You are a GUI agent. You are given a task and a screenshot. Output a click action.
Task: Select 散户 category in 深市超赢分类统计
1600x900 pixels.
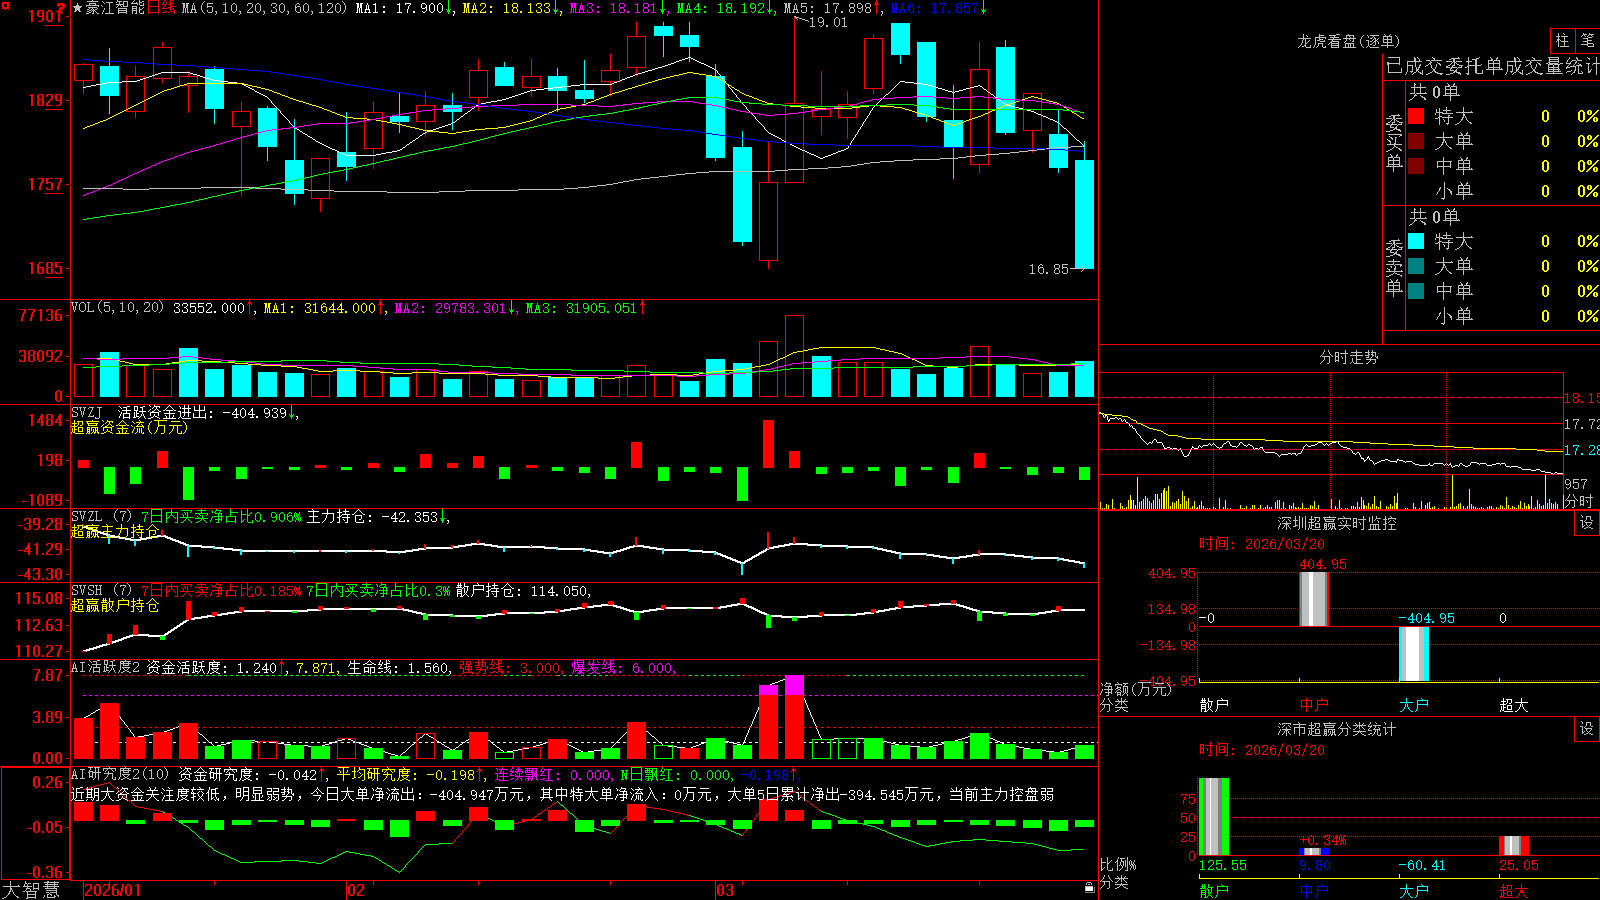click(x=1214, y=890)
